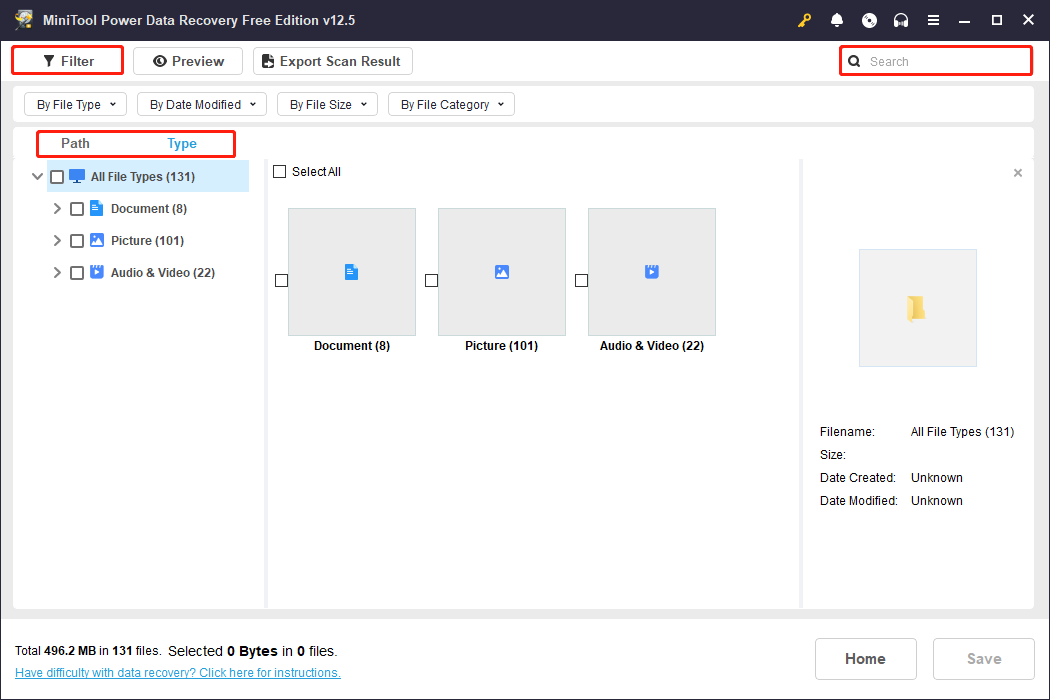Image resolution: width=1050 pixels, height=700 pixels.
Task: Switch to the Path tab
Action: (75, 143)
